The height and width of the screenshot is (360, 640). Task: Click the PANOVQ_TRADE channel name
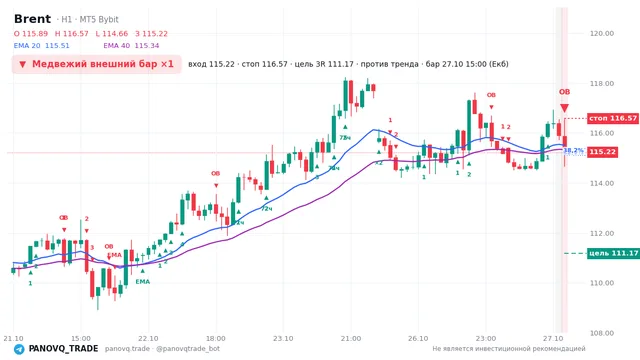[63, 349]
